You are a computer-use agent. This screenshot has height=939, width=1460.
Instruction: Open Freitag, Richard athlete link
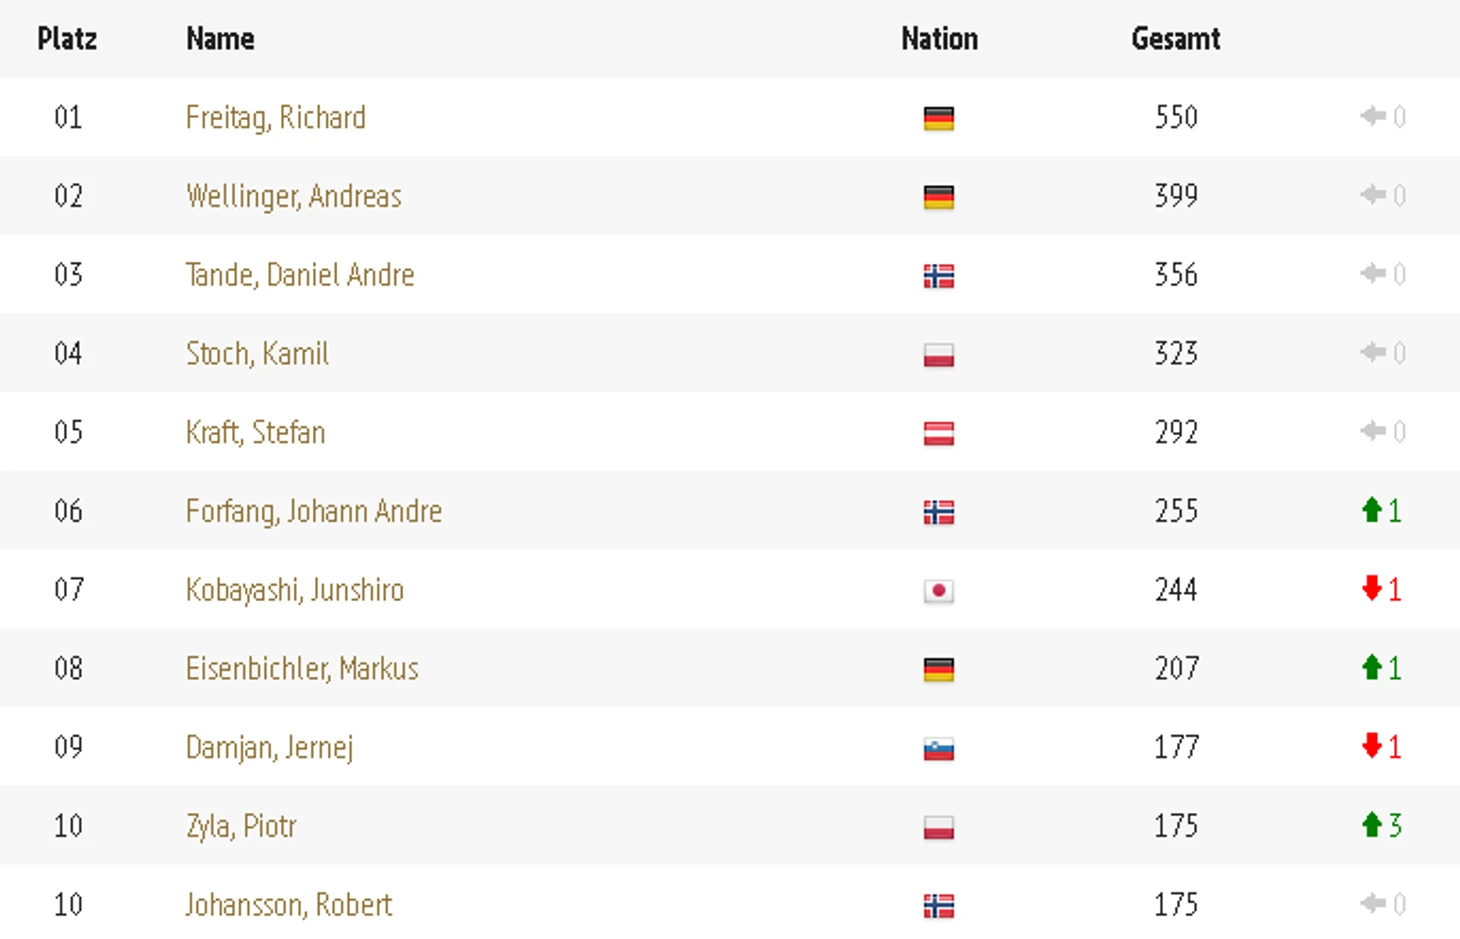pyautogui.click(x=275, y=118)
